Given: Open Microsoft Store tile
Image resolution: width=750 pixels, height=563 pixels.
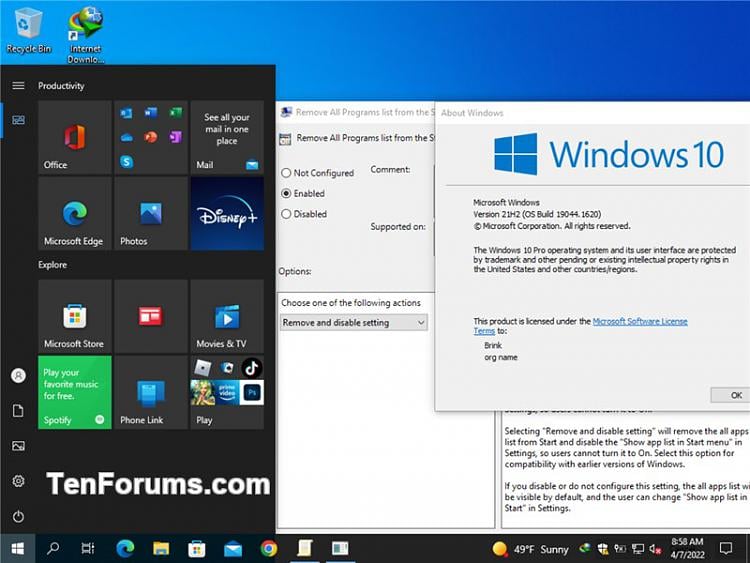Looking at the screenshot, I should click(x=75, y=316).
